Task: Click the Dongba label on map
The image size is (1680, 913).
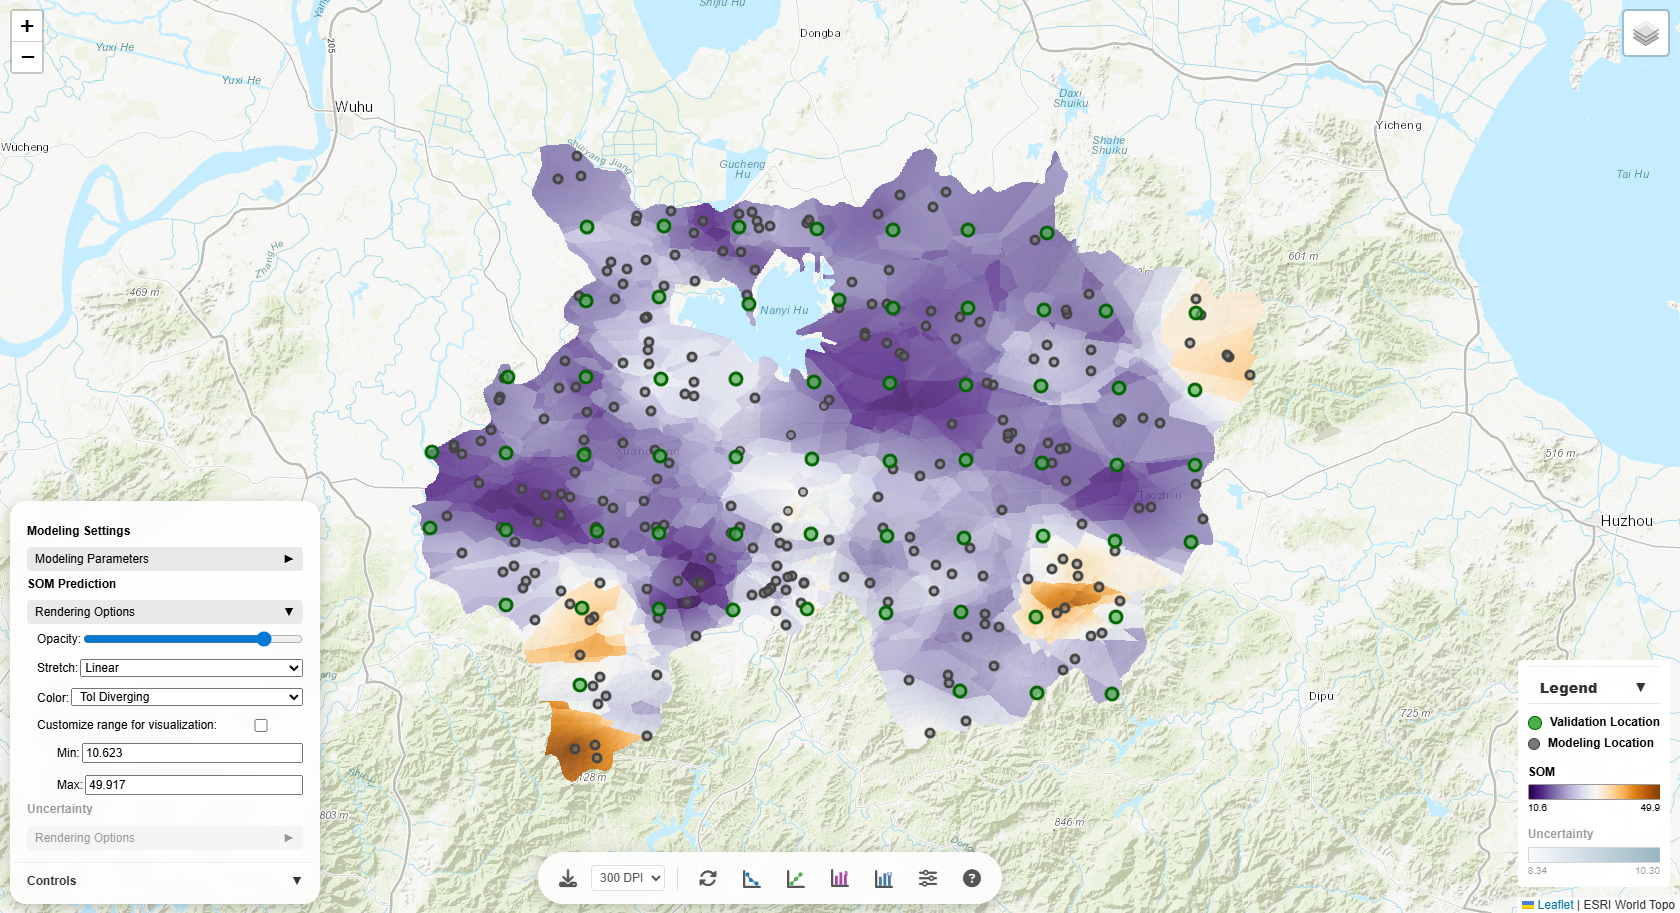Action: point(820,33)
